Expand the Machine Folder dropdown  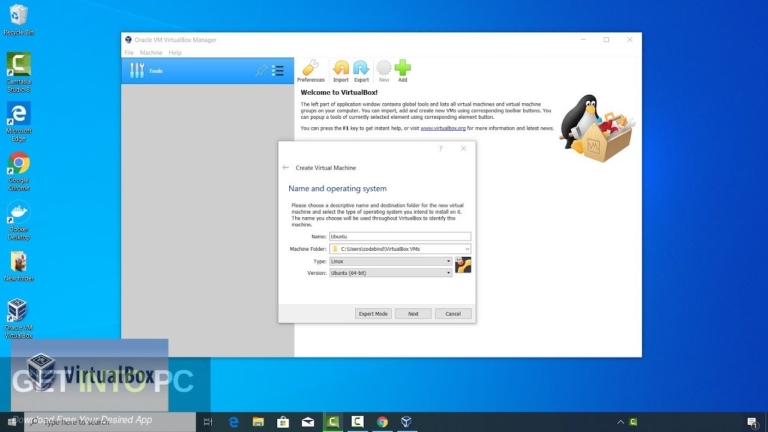point(467,249)
